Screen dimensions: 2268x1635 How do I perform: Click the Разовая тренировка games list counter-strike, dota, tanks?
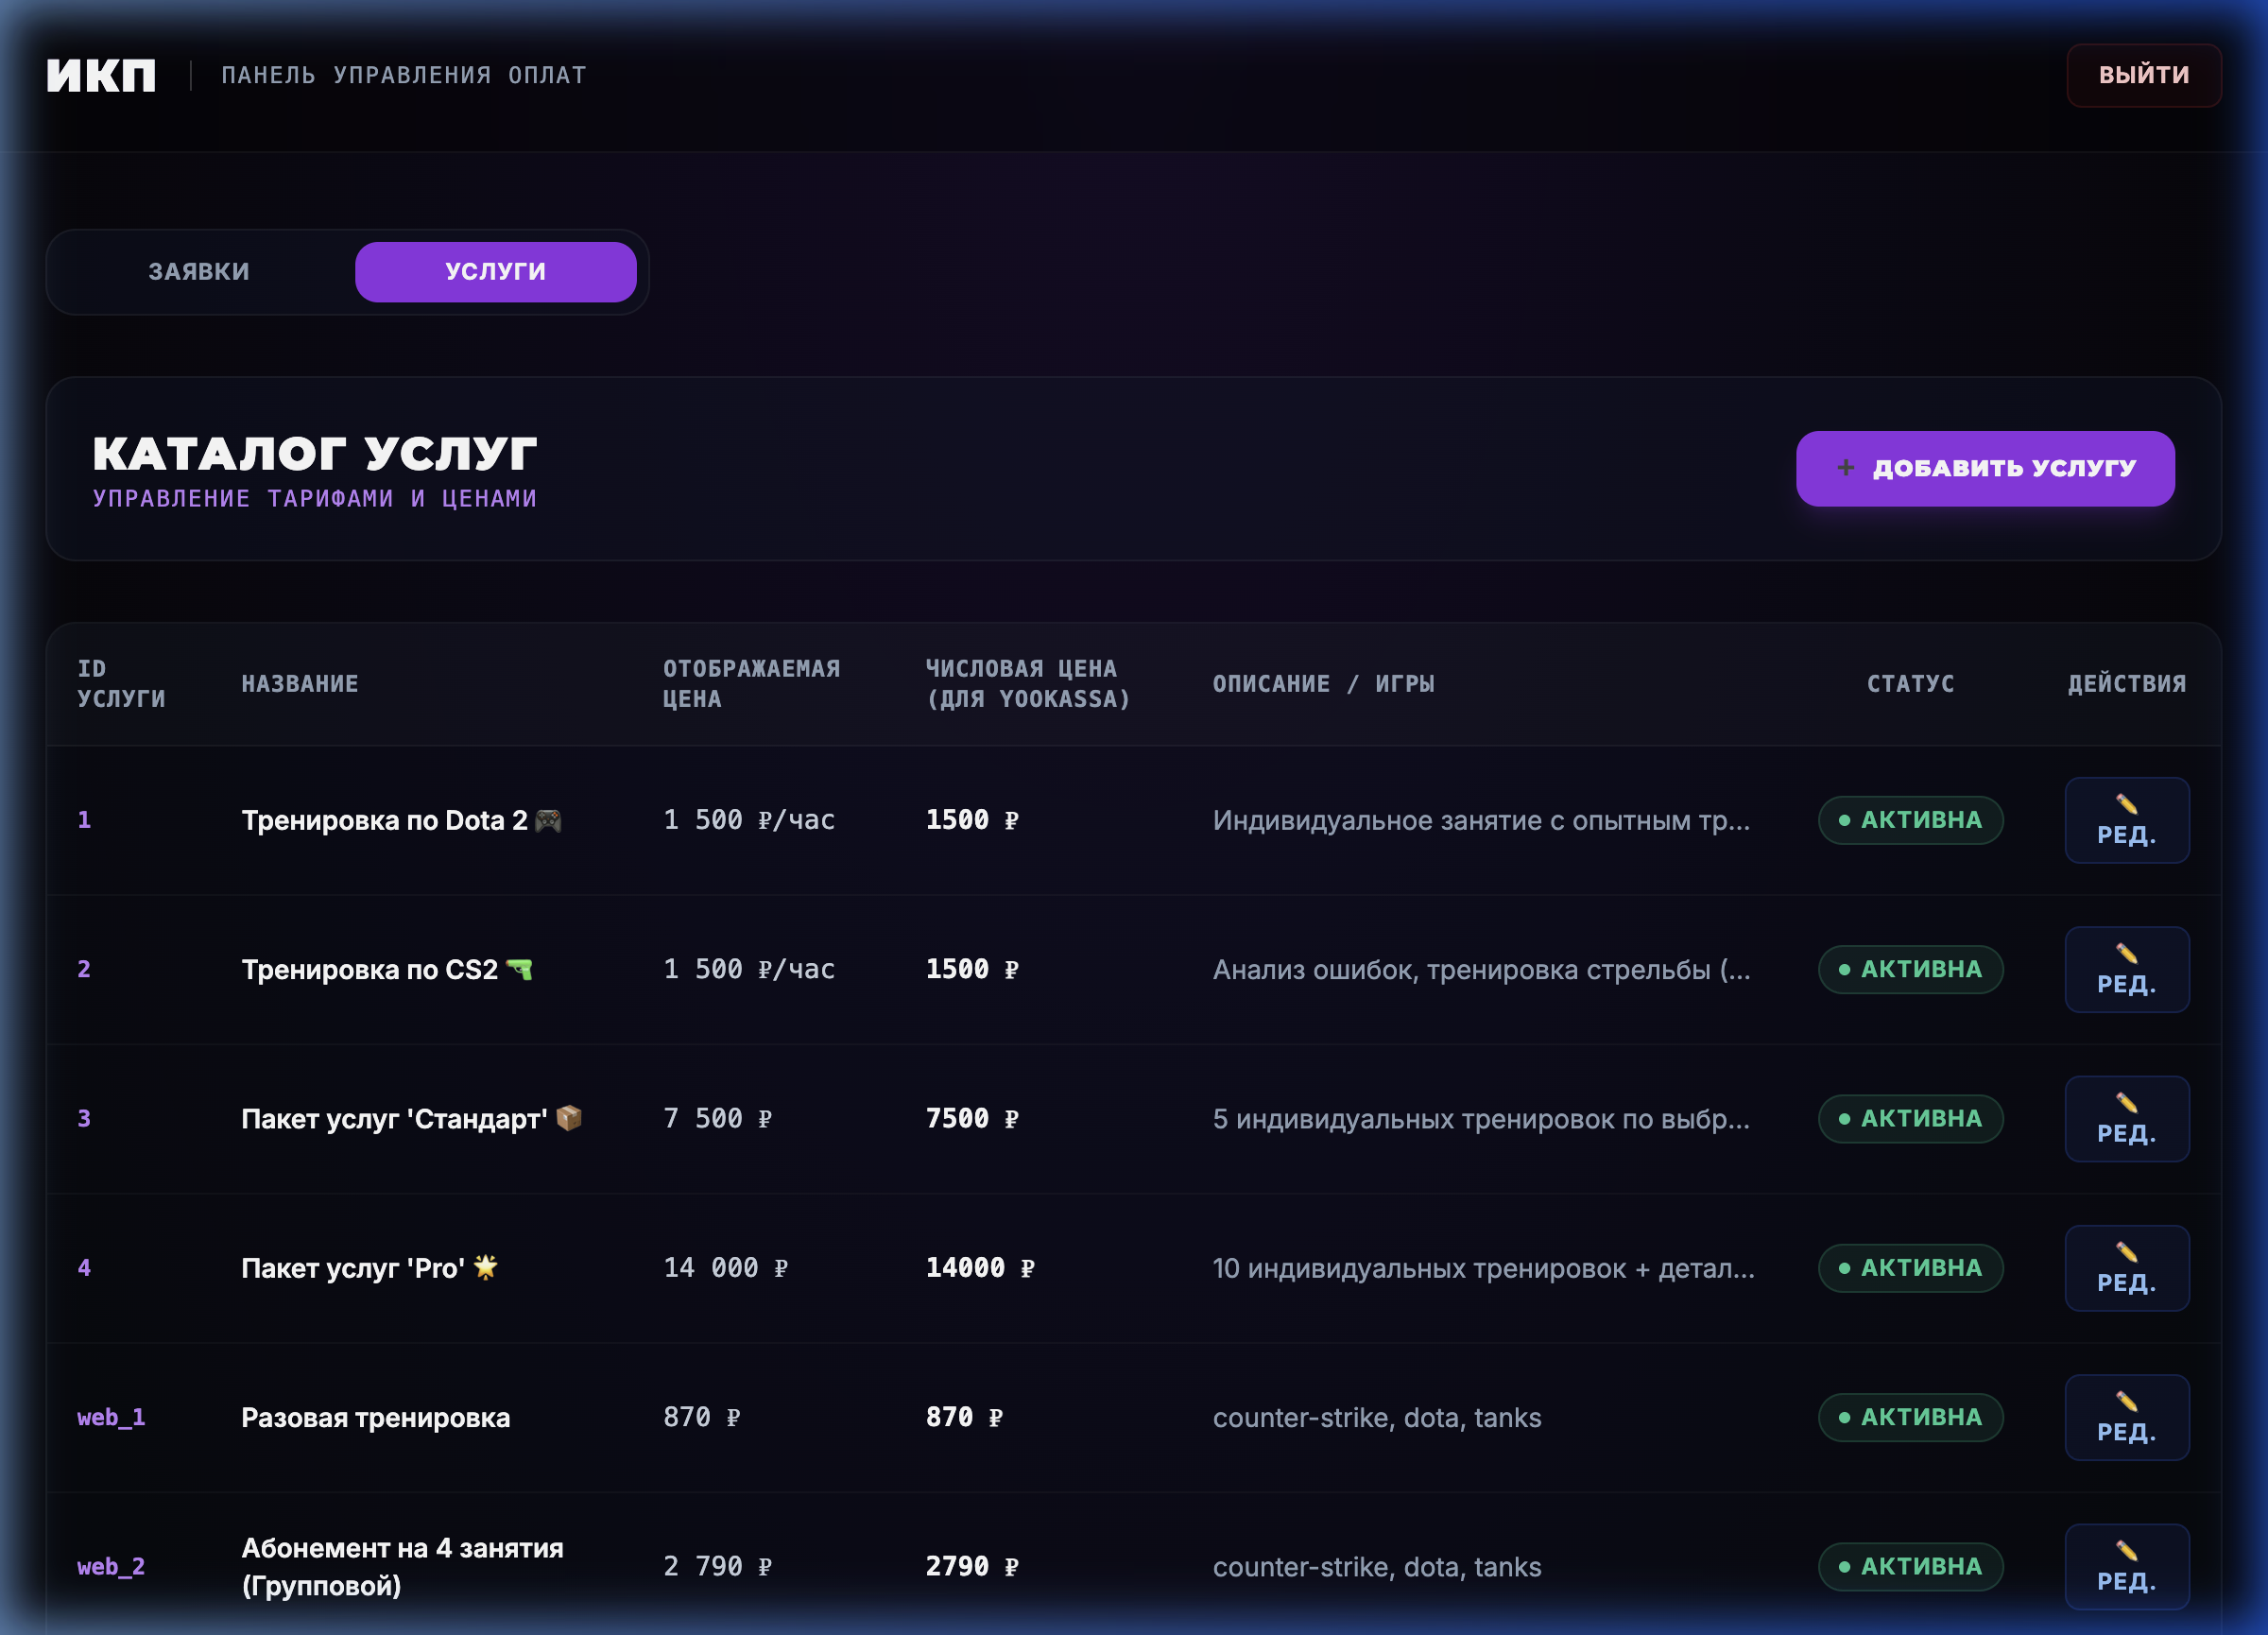[1377, 1417]
